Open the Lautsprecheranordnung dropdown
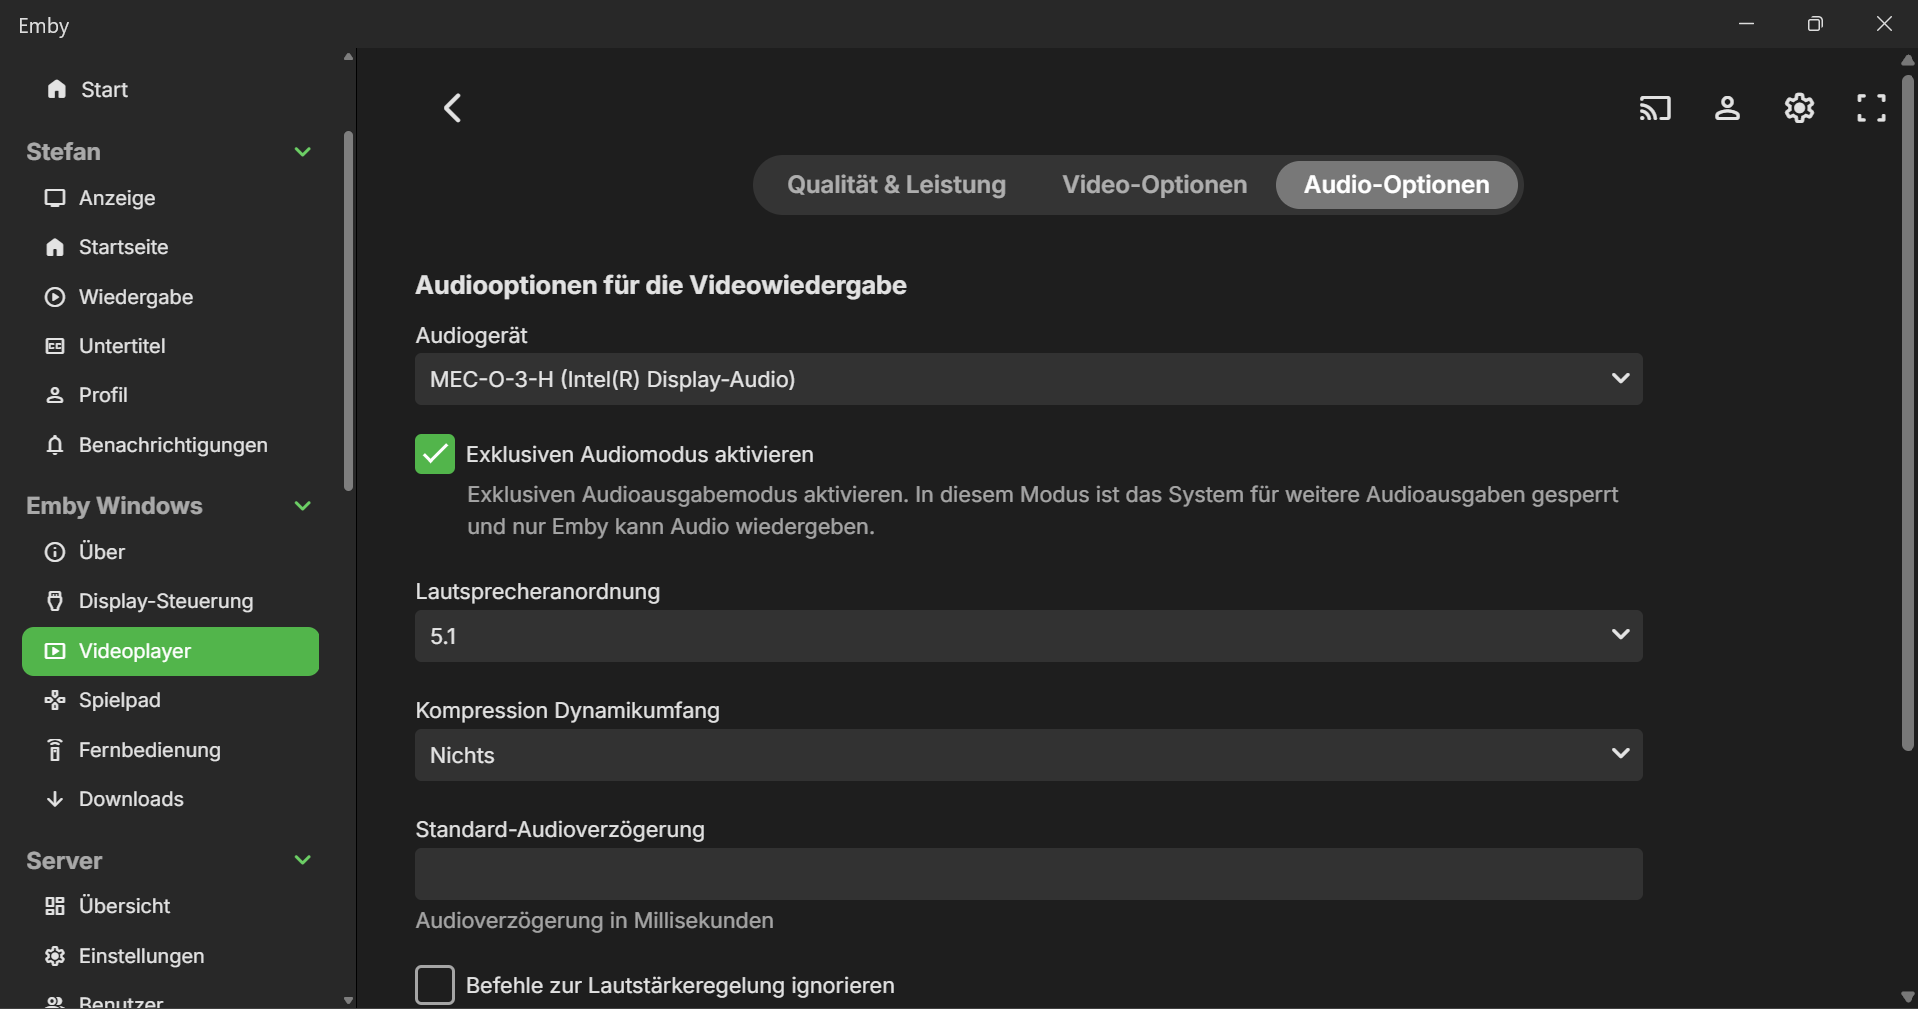 tap(1028, 636)
